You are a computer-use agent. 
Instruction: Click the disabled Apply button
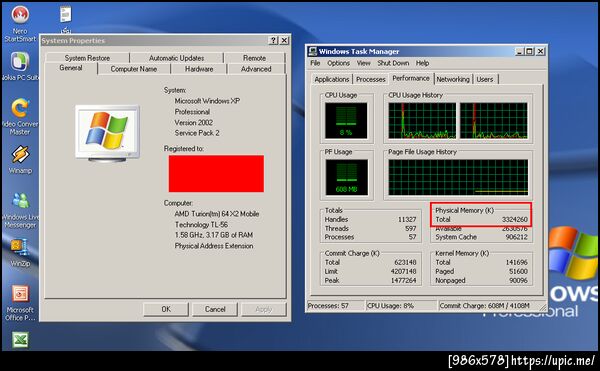[x=264, y=309]
